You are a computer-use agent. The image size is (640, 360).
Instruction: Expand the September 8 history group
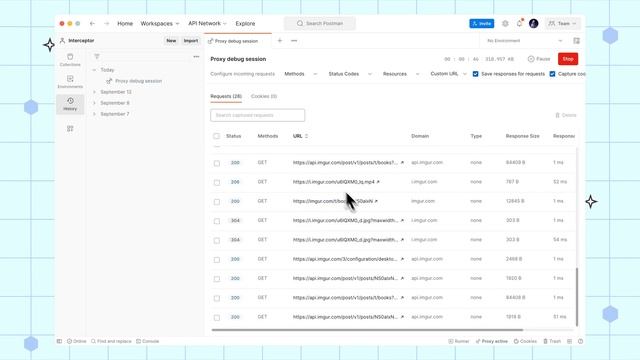[94, 103]
